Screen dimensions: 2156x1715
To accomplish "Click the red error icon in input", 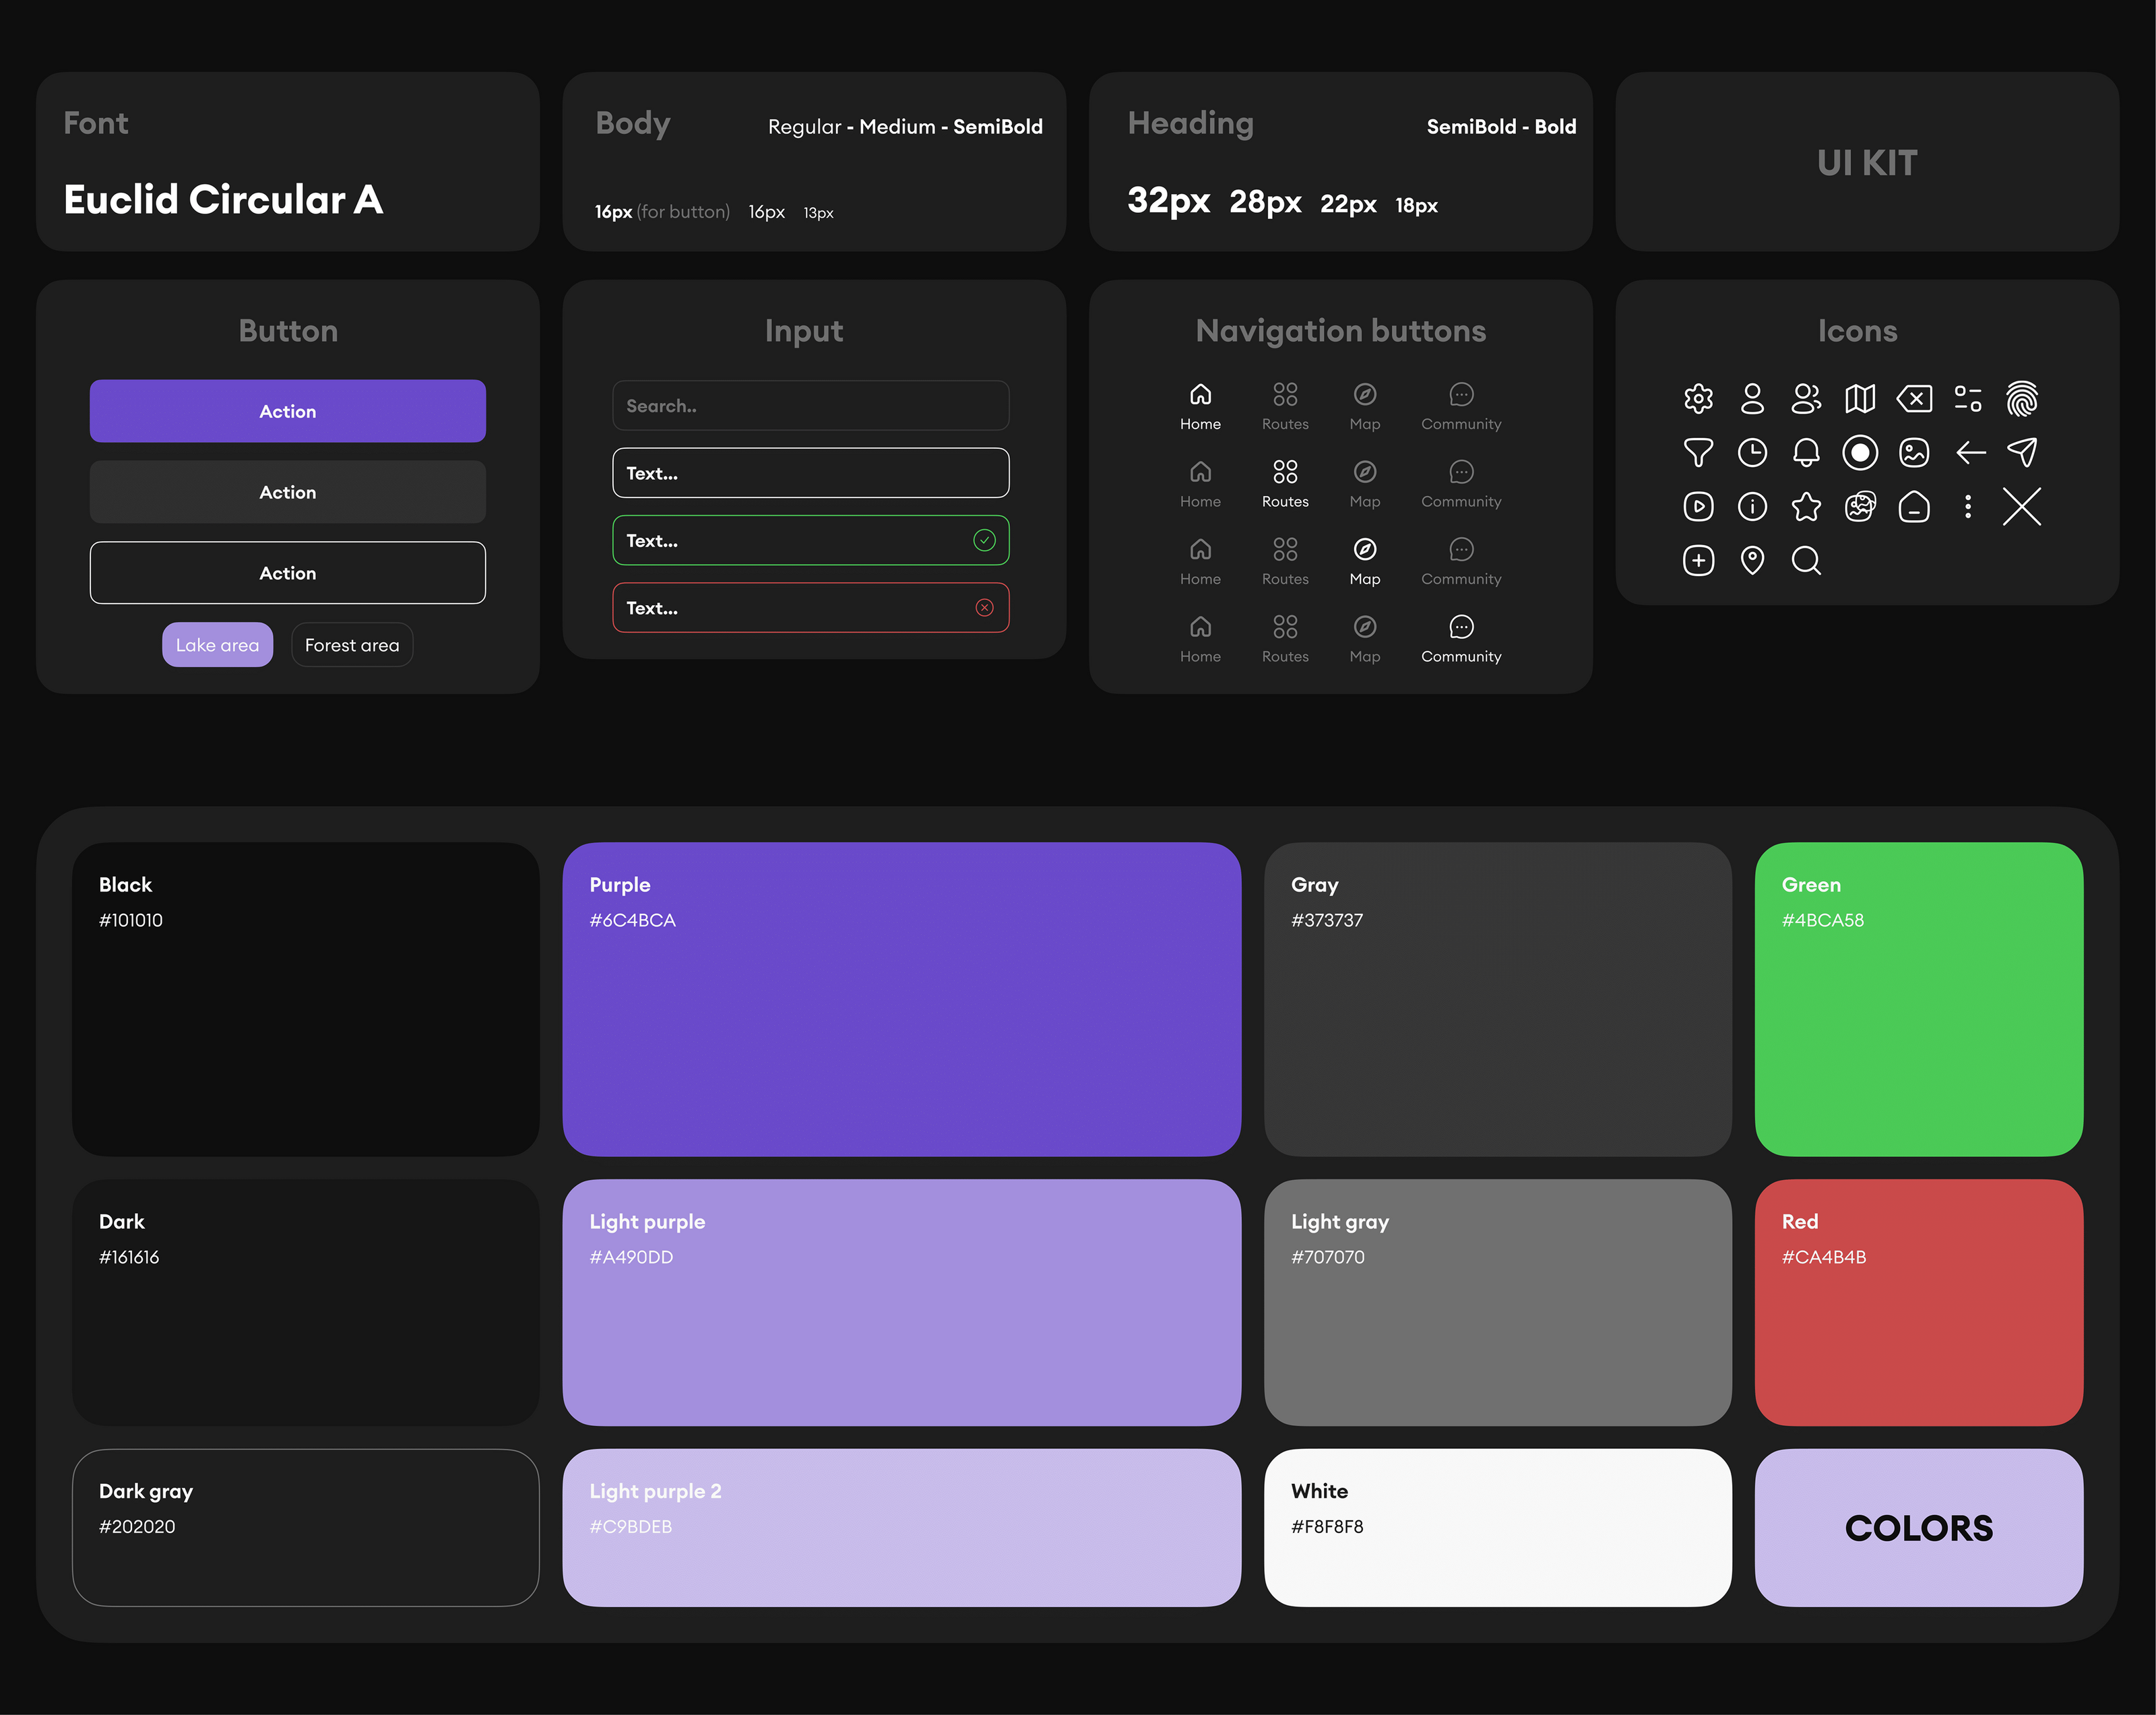I will coord(984,608).
